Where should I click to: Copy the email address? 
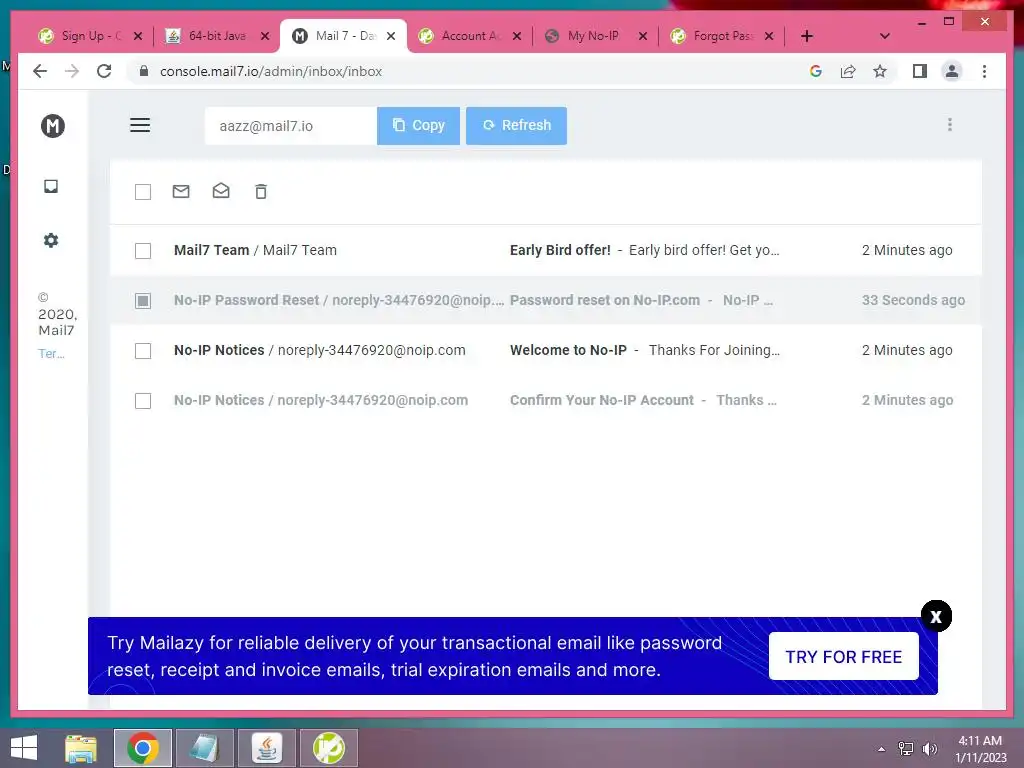419,125
